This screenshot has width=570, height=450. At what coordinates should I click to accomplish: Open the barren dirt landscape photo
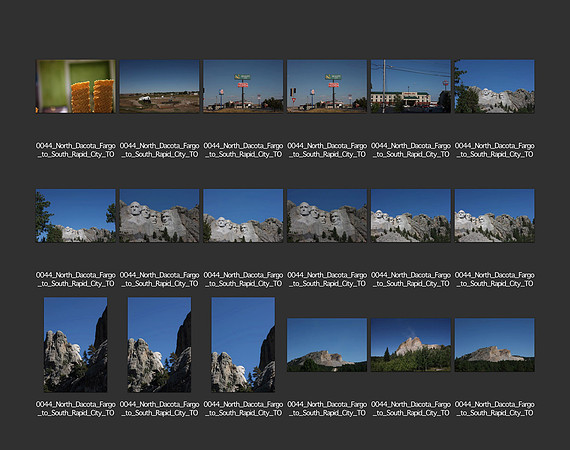click(160, 87)
